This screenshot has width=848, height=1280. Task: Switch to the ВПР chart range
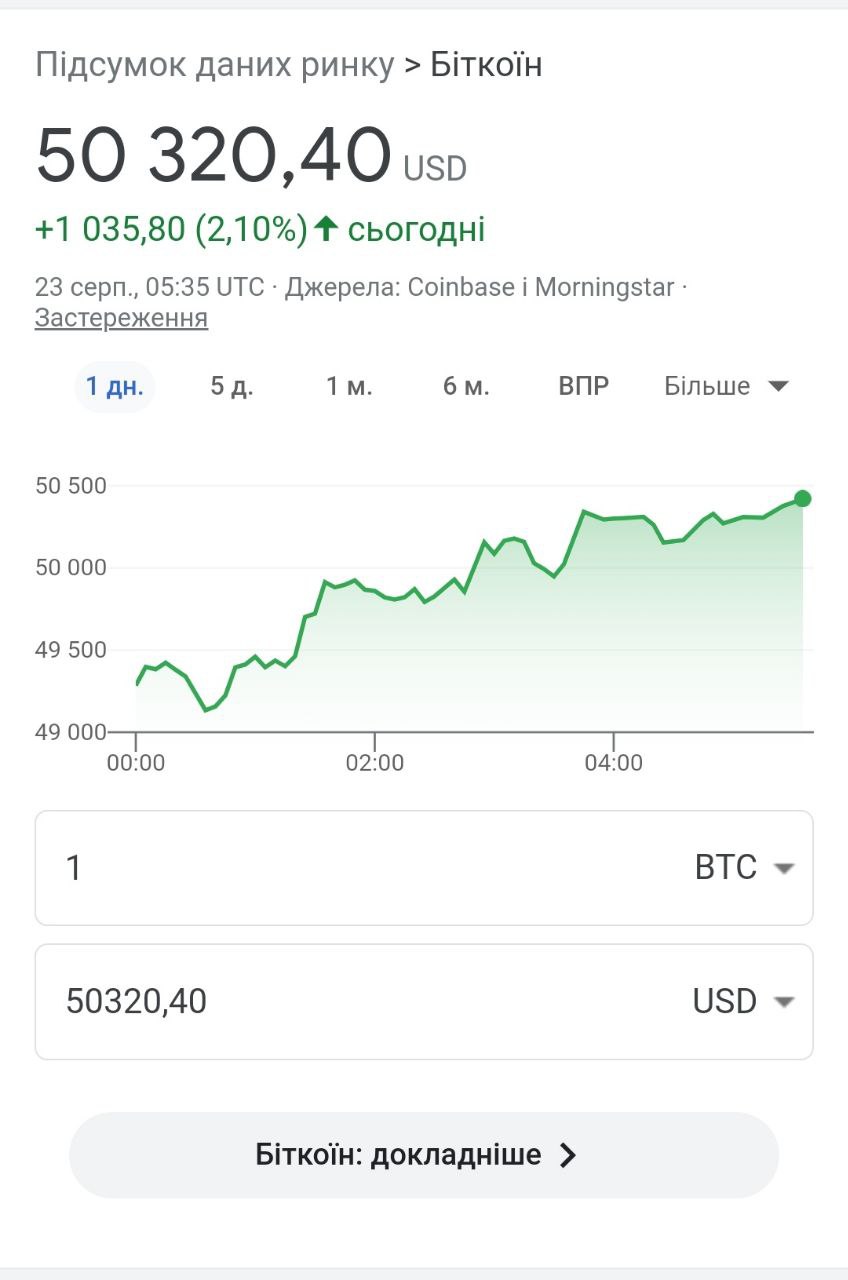(584, 387)
